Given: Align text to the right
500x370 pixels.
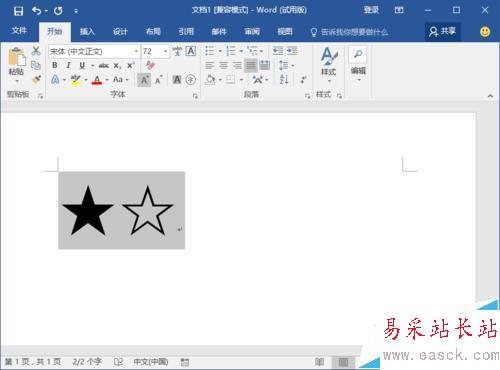Looking at the screenshot, I should click(237, 65).
